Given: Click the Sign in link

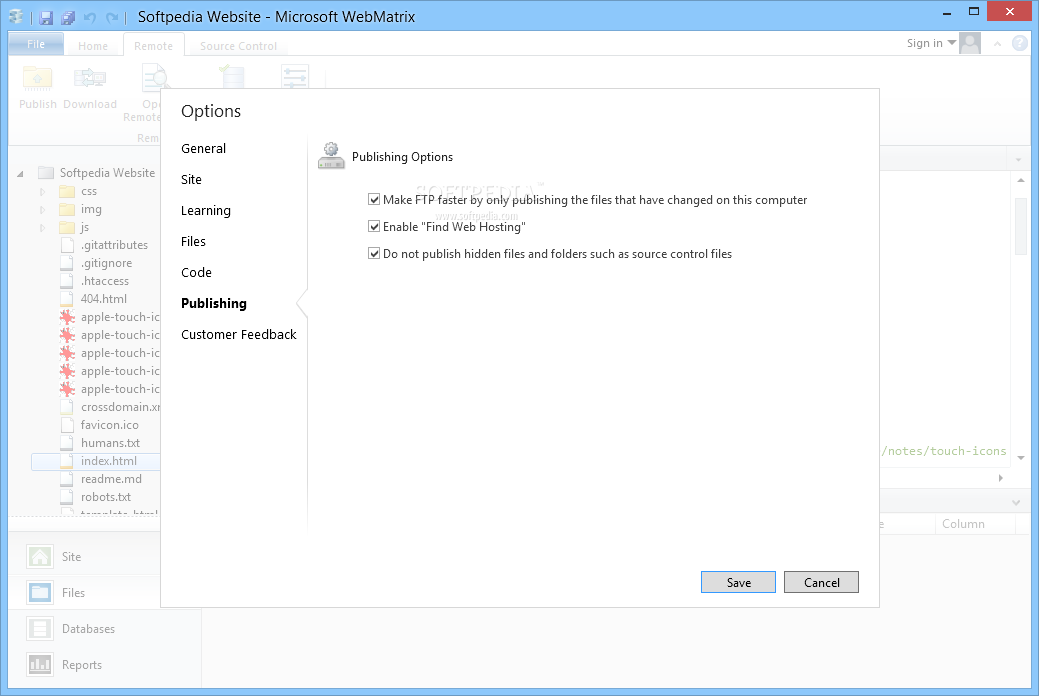Looking at the screenshot, I should pyautogui.click(x=924, y=43).
